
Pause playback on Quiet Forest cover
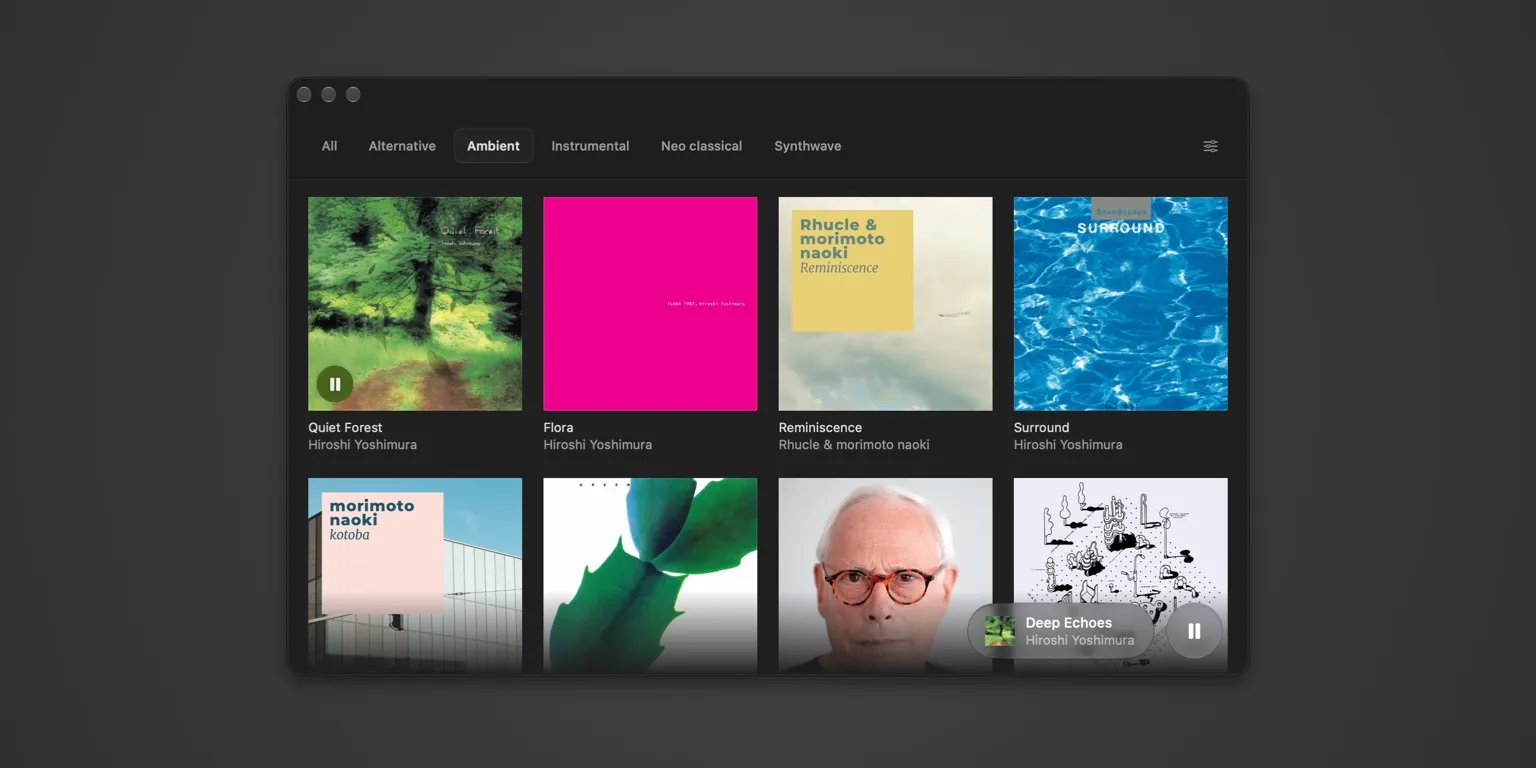coord(335,384)
